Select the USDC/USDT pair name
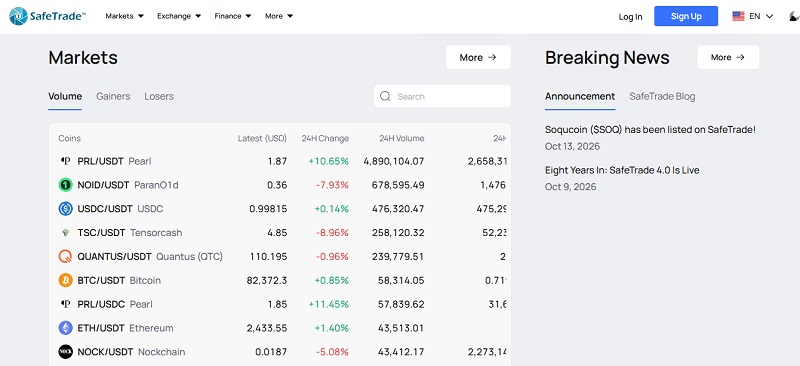Viewport: 800px width, 366px height. (x=105, y=209)
